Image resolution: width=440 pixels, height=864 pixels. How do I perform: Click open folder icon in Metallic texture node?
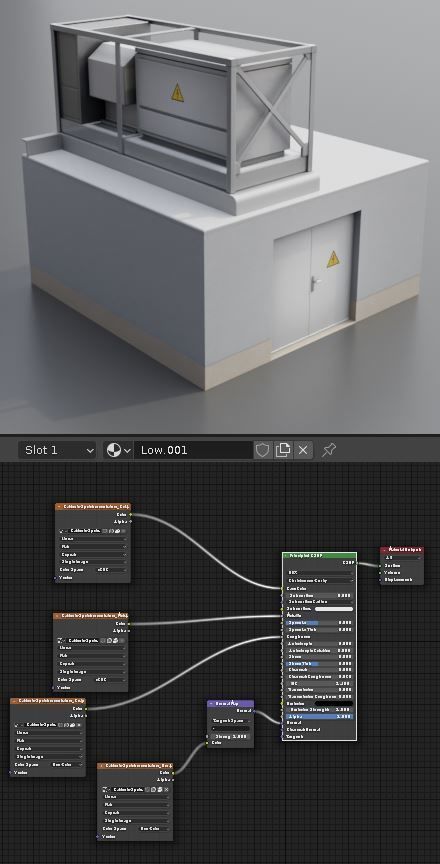coord(115,641)
